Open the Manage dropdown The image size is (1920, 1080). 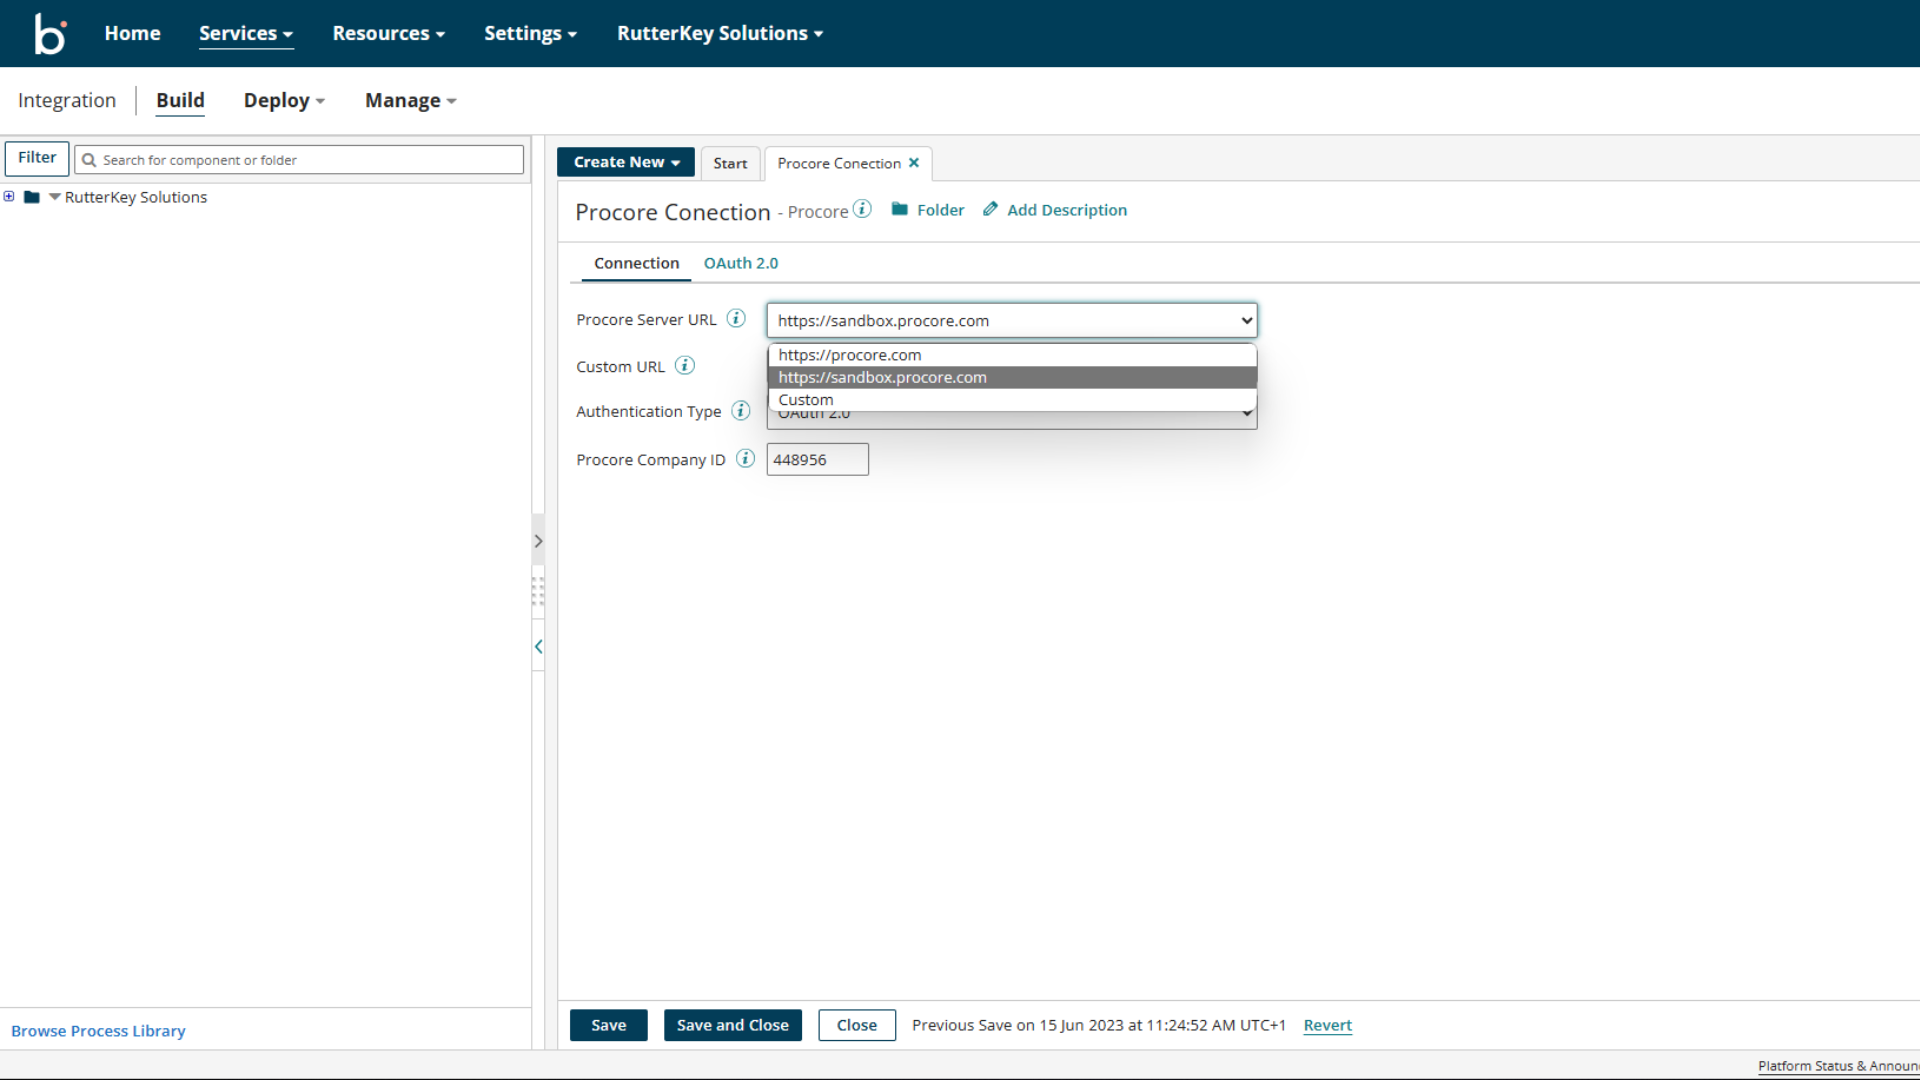411,100
